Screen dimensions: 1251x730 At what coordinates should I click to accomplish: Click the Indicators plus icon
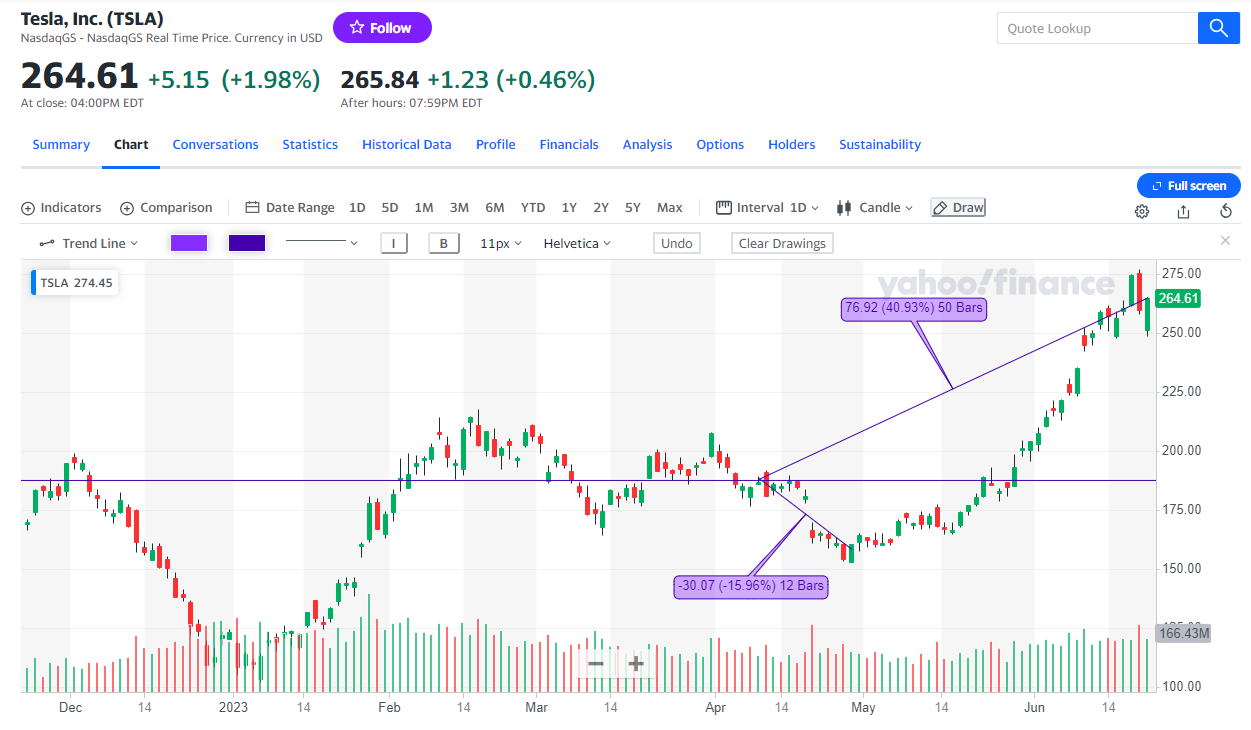pyautogui.click(x=28, y=208)
